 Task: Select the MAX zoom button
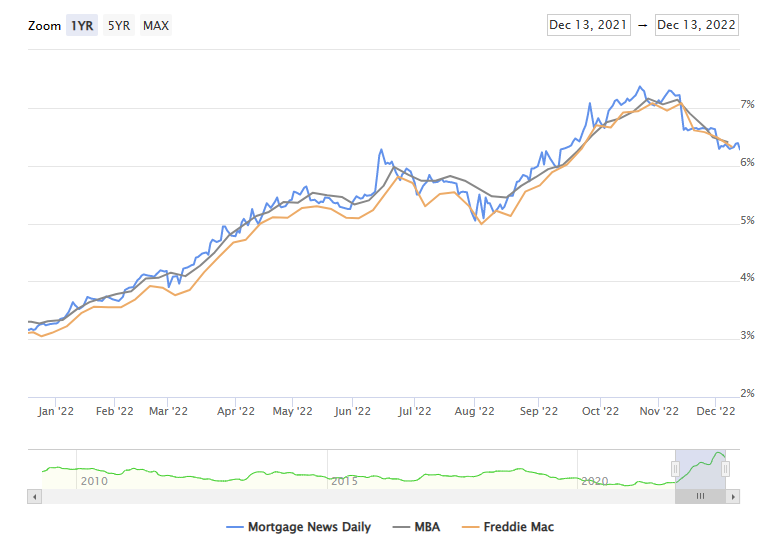coord(156,25)
